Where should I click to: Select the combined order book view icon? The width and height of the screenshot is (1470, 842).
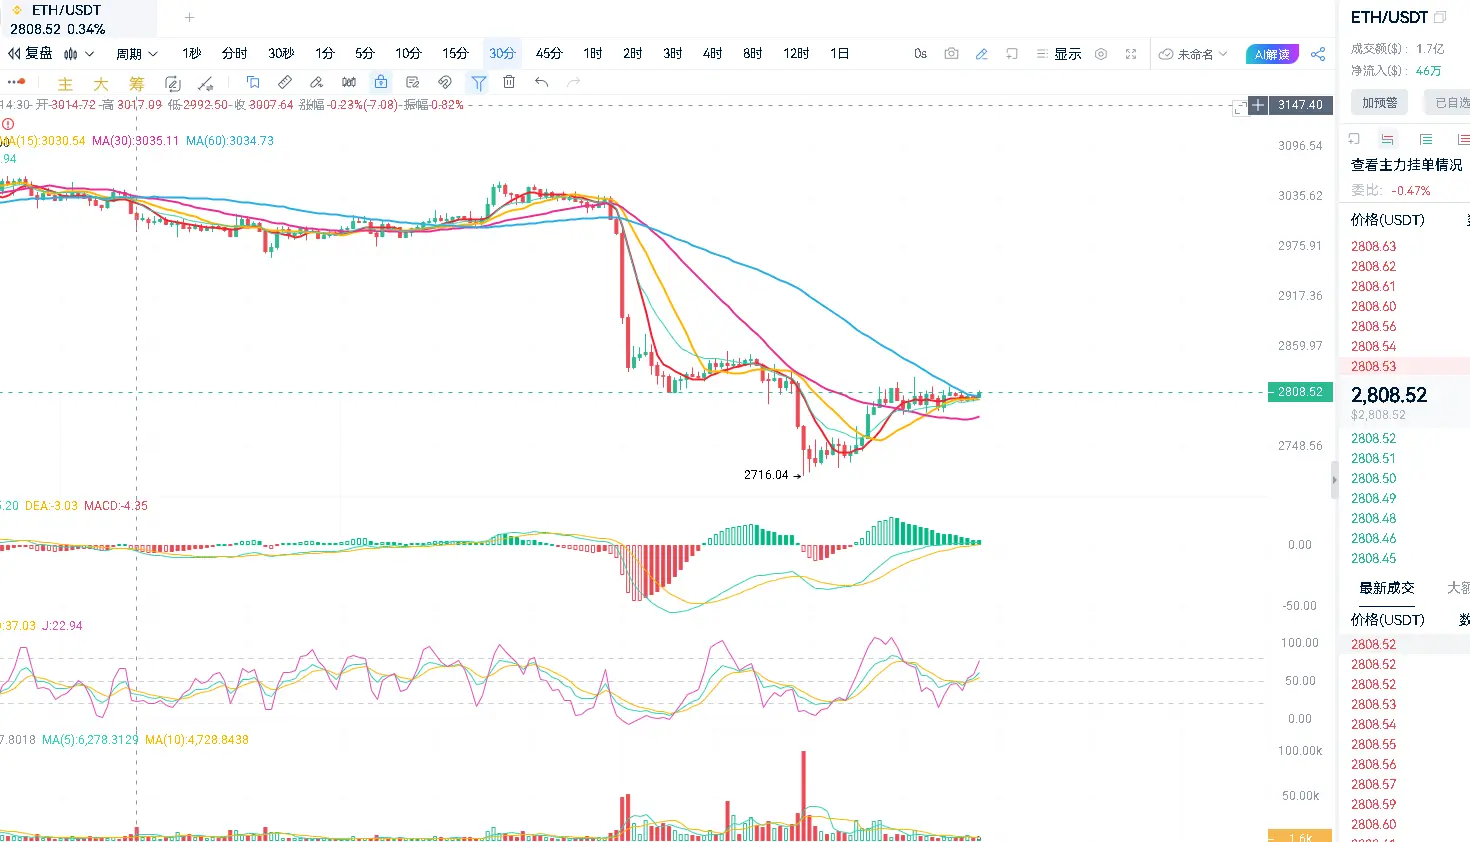1387,139
